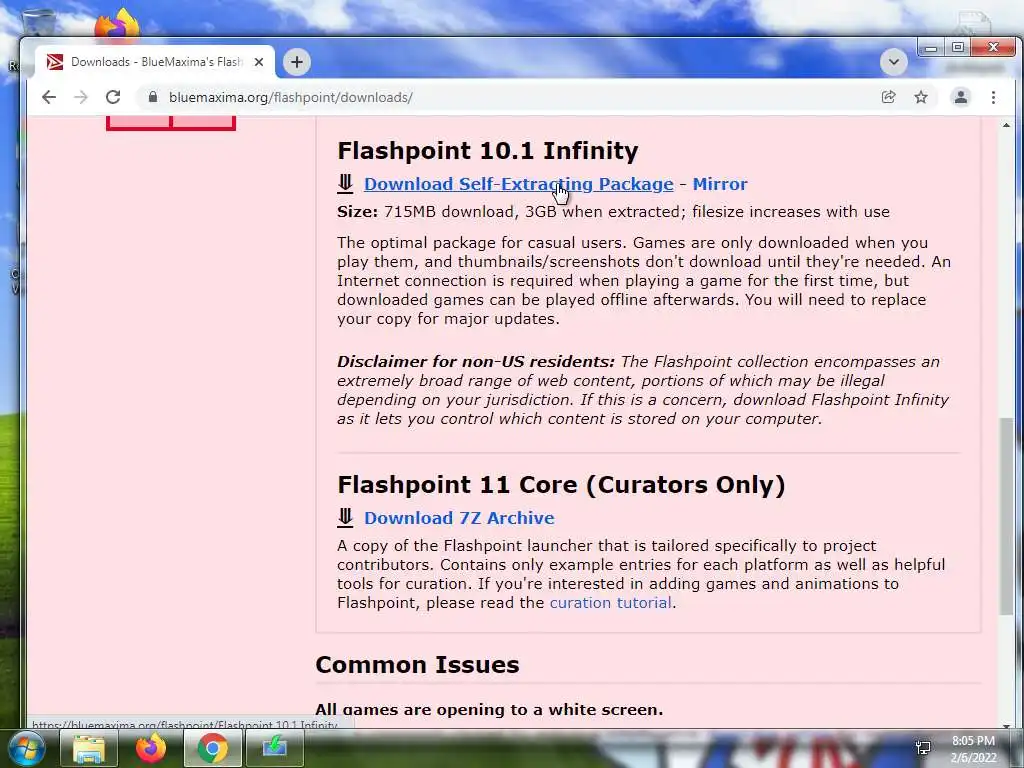The width and height of the screenshot is (1024, 768).
Task: Click the Flashpoint 10.1 Infinity heading
Action: click(488, 151)
